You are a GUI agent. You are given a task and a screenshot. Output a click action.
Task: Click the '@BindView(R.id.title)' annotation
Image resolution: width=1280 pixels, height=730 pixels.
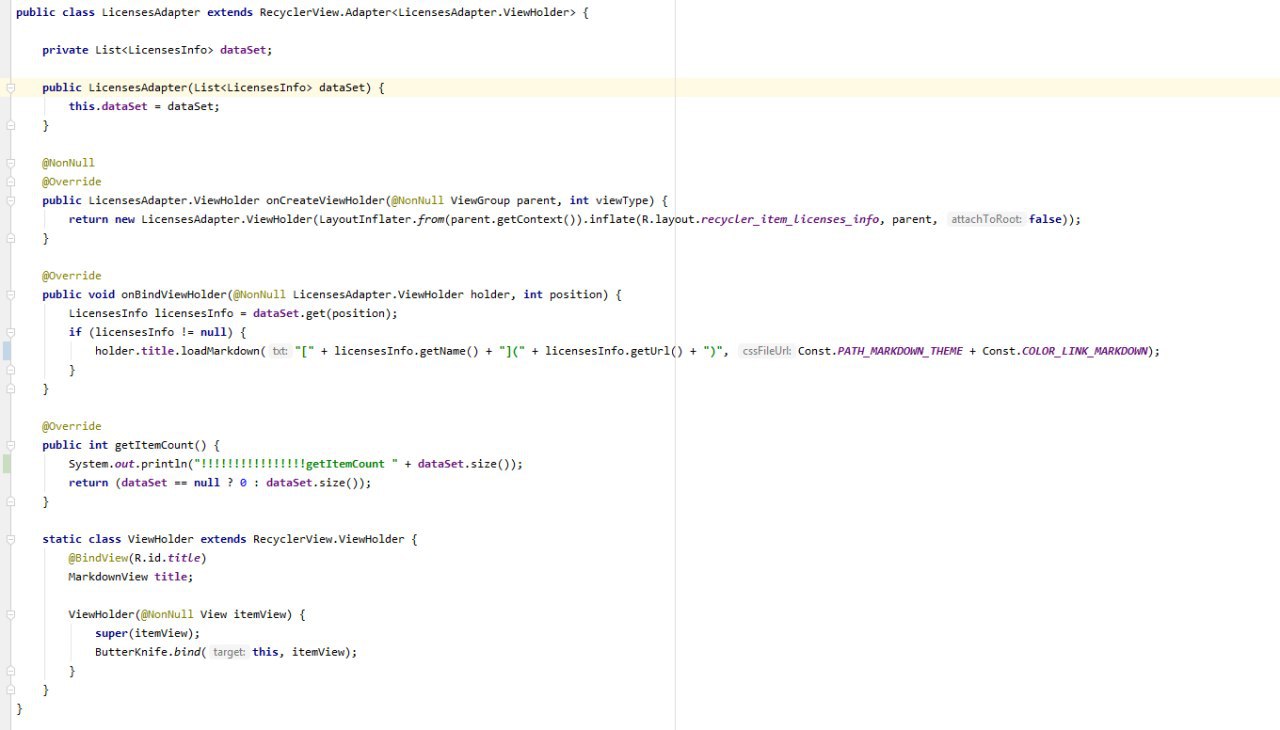(137, 558)
